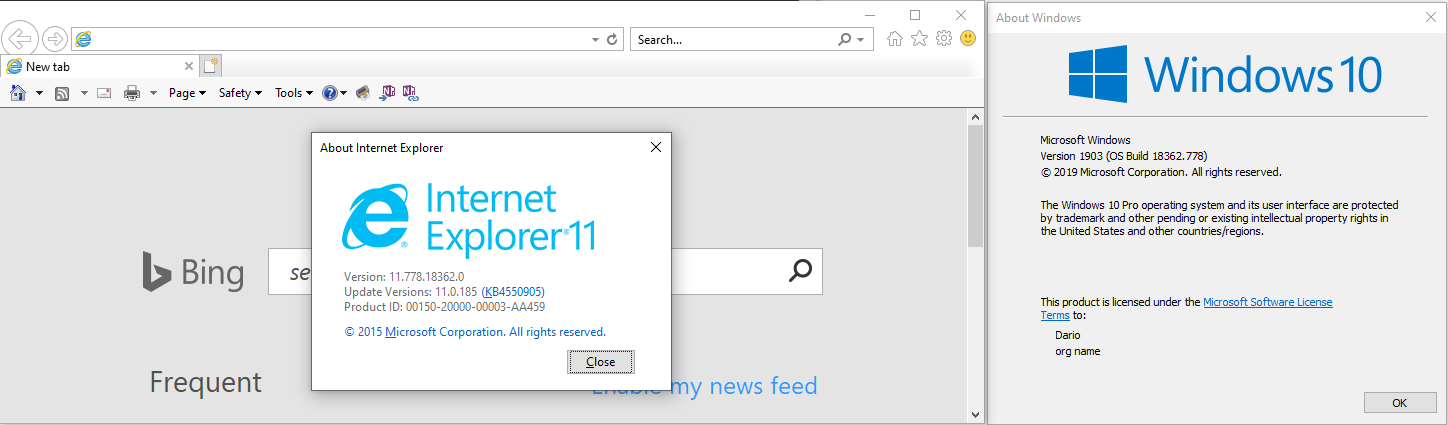The height and width of the screenshot is (425, 1448).
Task: Click the smiley feedback icon
Action: [967, 39]
